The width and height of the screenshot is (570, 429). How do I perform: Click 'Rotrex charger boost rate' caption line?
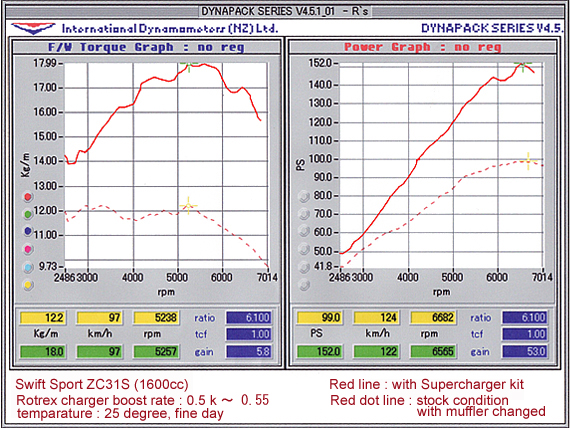(x=142, y=400)
